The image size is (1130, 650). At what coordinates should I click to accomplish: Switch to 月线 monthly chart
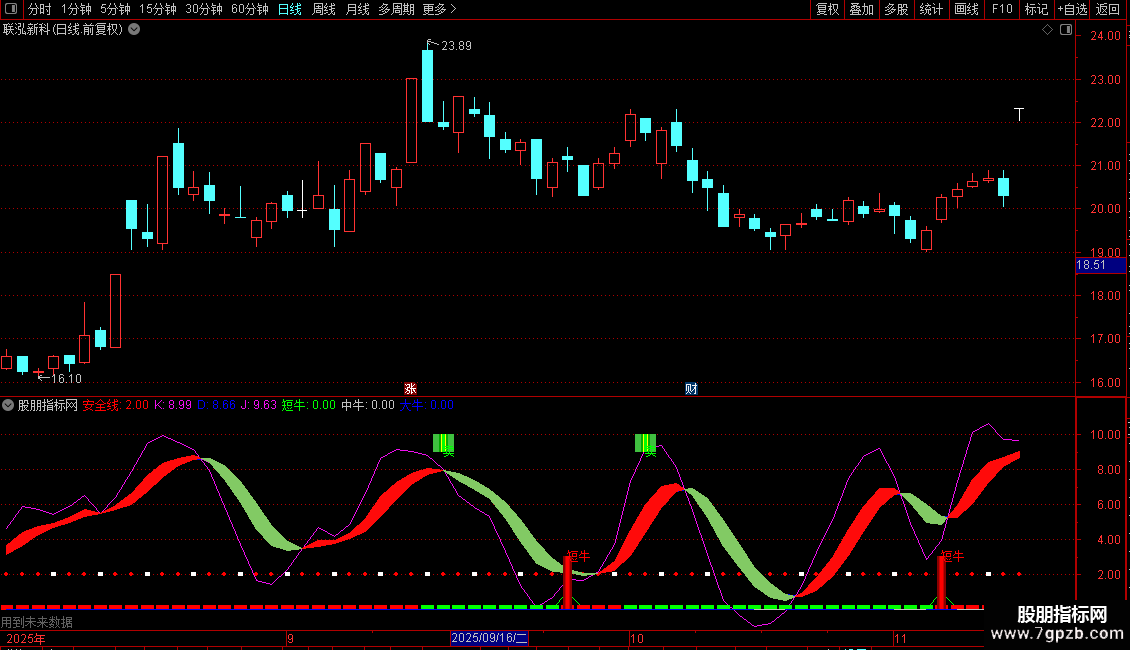(357, 9)
